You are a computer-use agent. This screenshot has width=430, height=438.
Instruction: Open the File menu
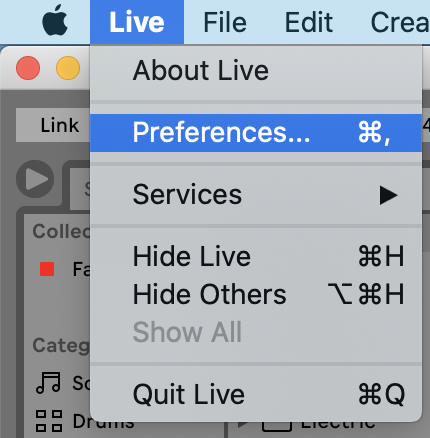(x=225, y=22)
